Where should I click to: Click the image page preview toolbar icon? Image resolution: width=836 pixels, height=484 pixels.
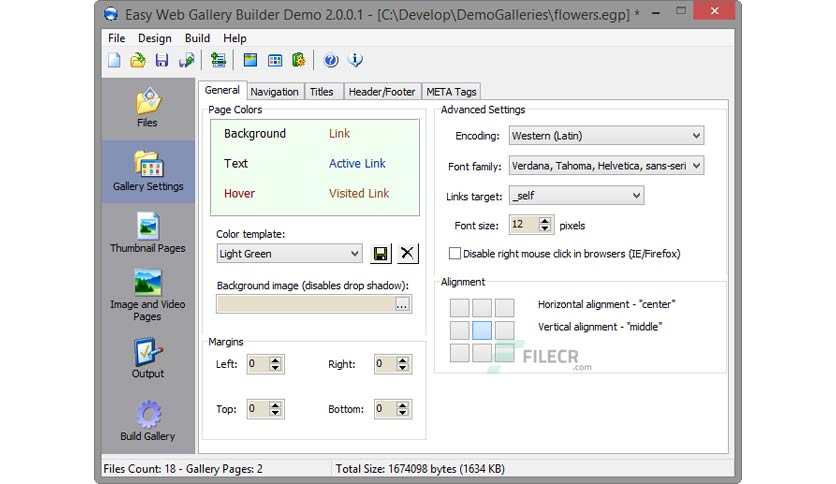(x=250, y=60)
